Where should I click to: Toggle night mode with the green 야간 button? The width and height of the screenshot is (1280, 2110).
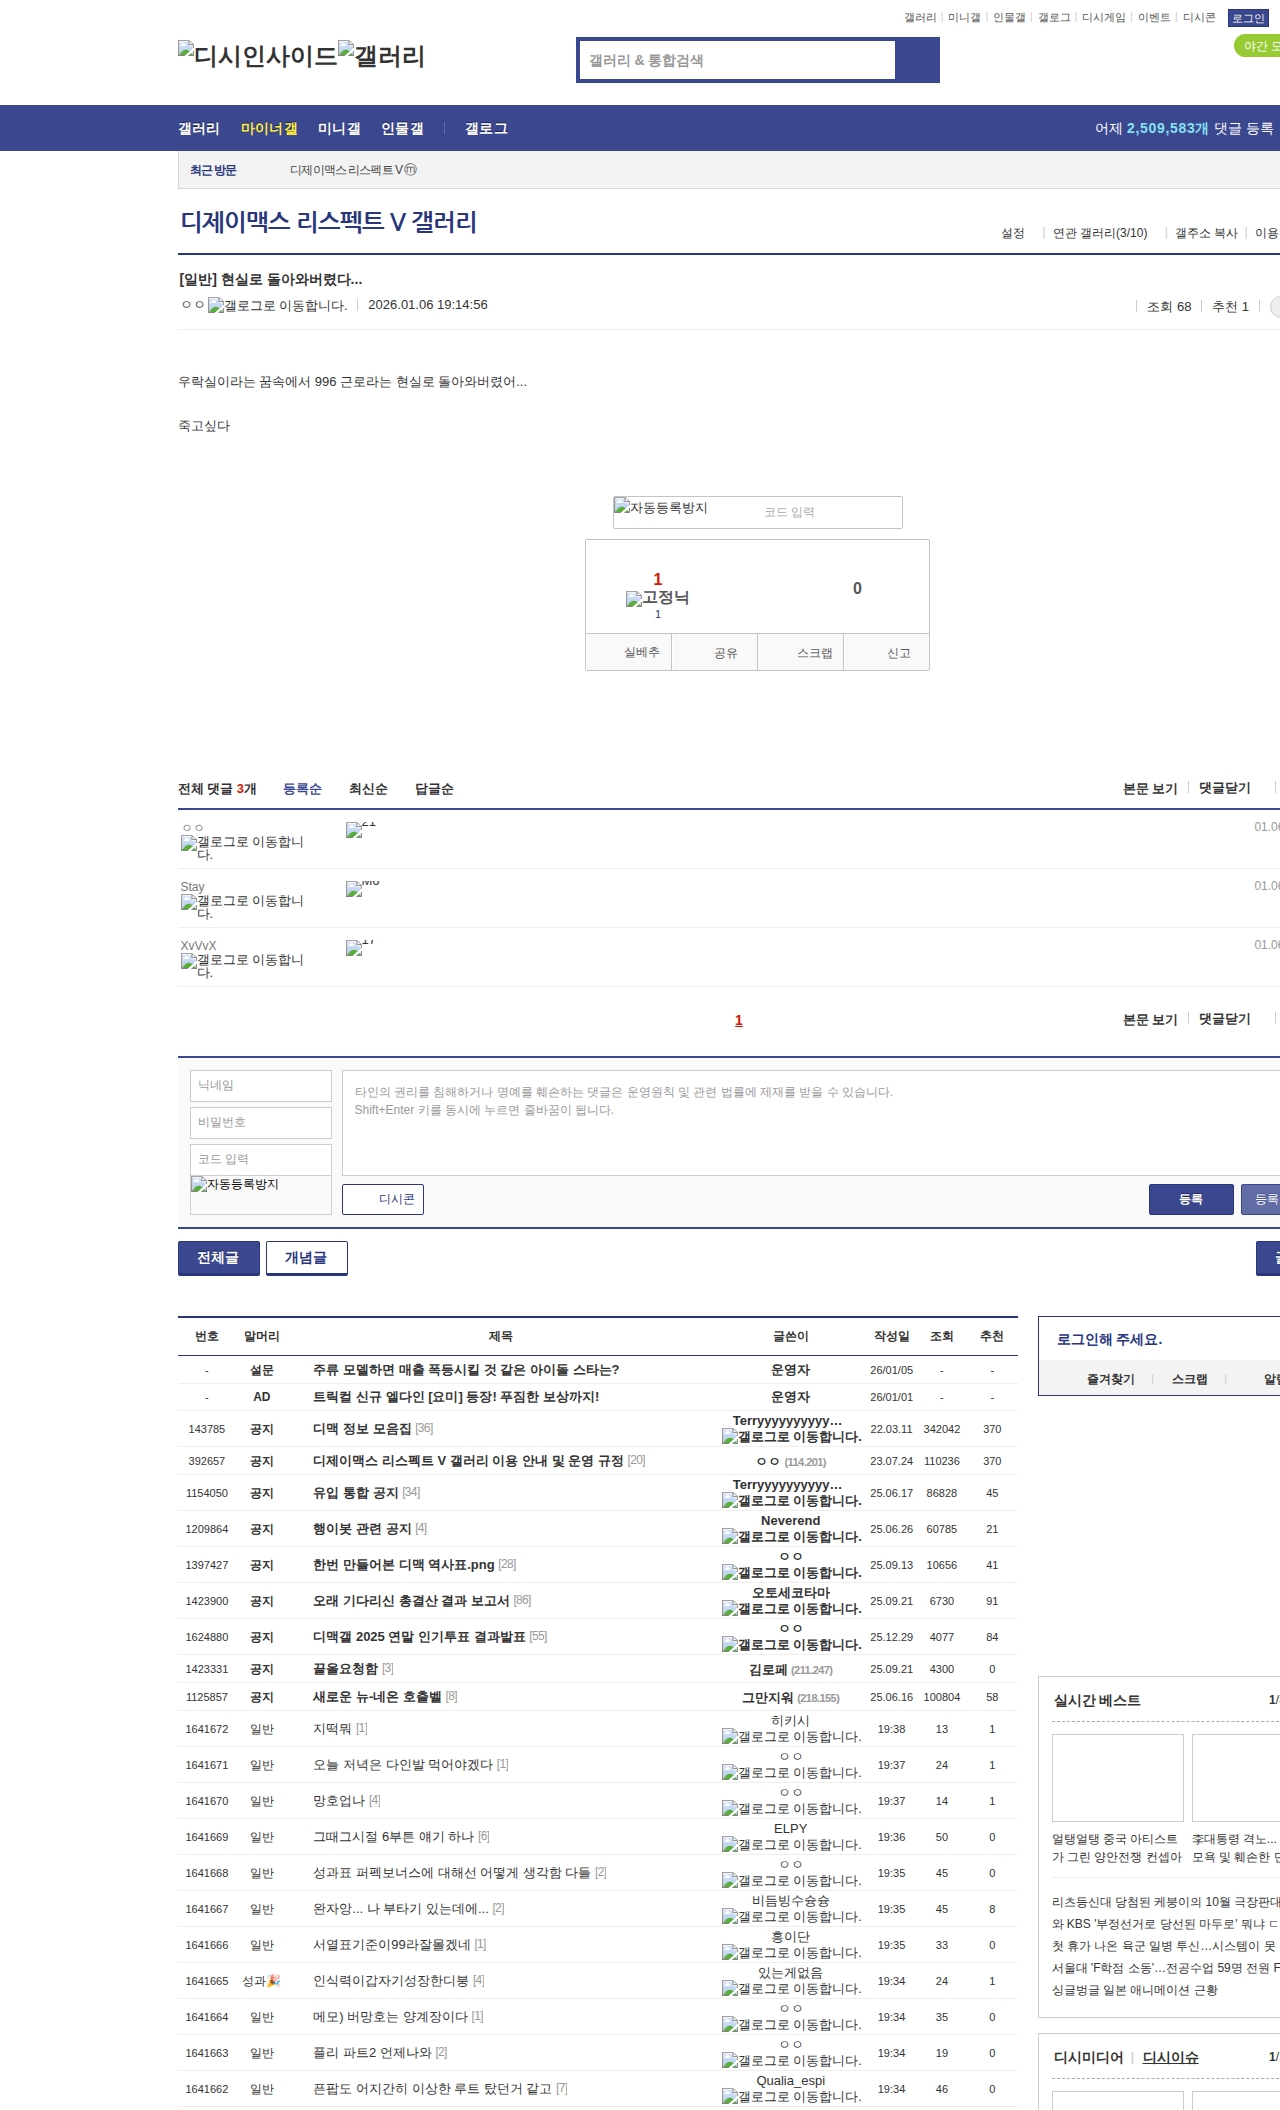point(1258,46)
